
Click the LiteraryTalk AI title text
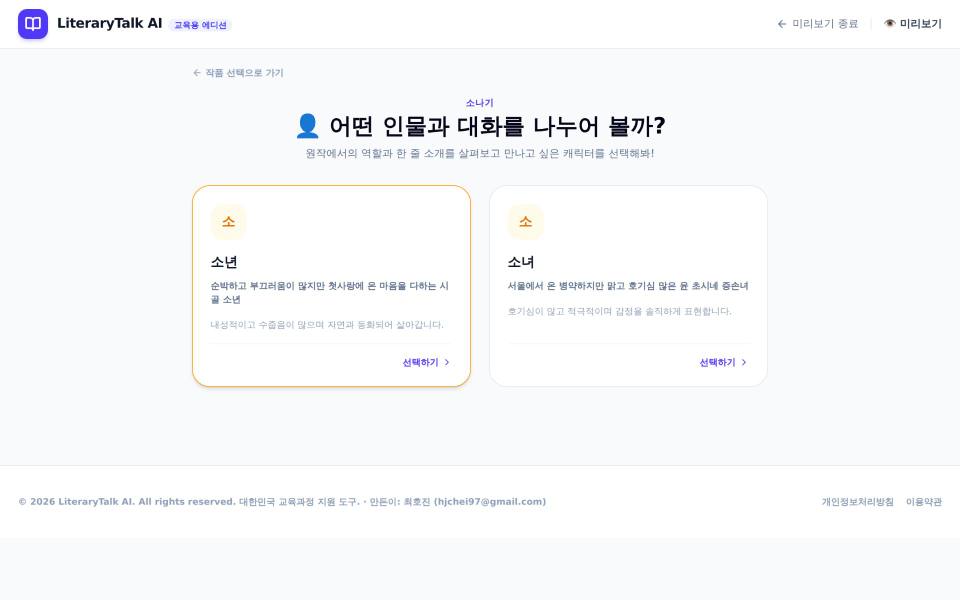tap(110, 23)
